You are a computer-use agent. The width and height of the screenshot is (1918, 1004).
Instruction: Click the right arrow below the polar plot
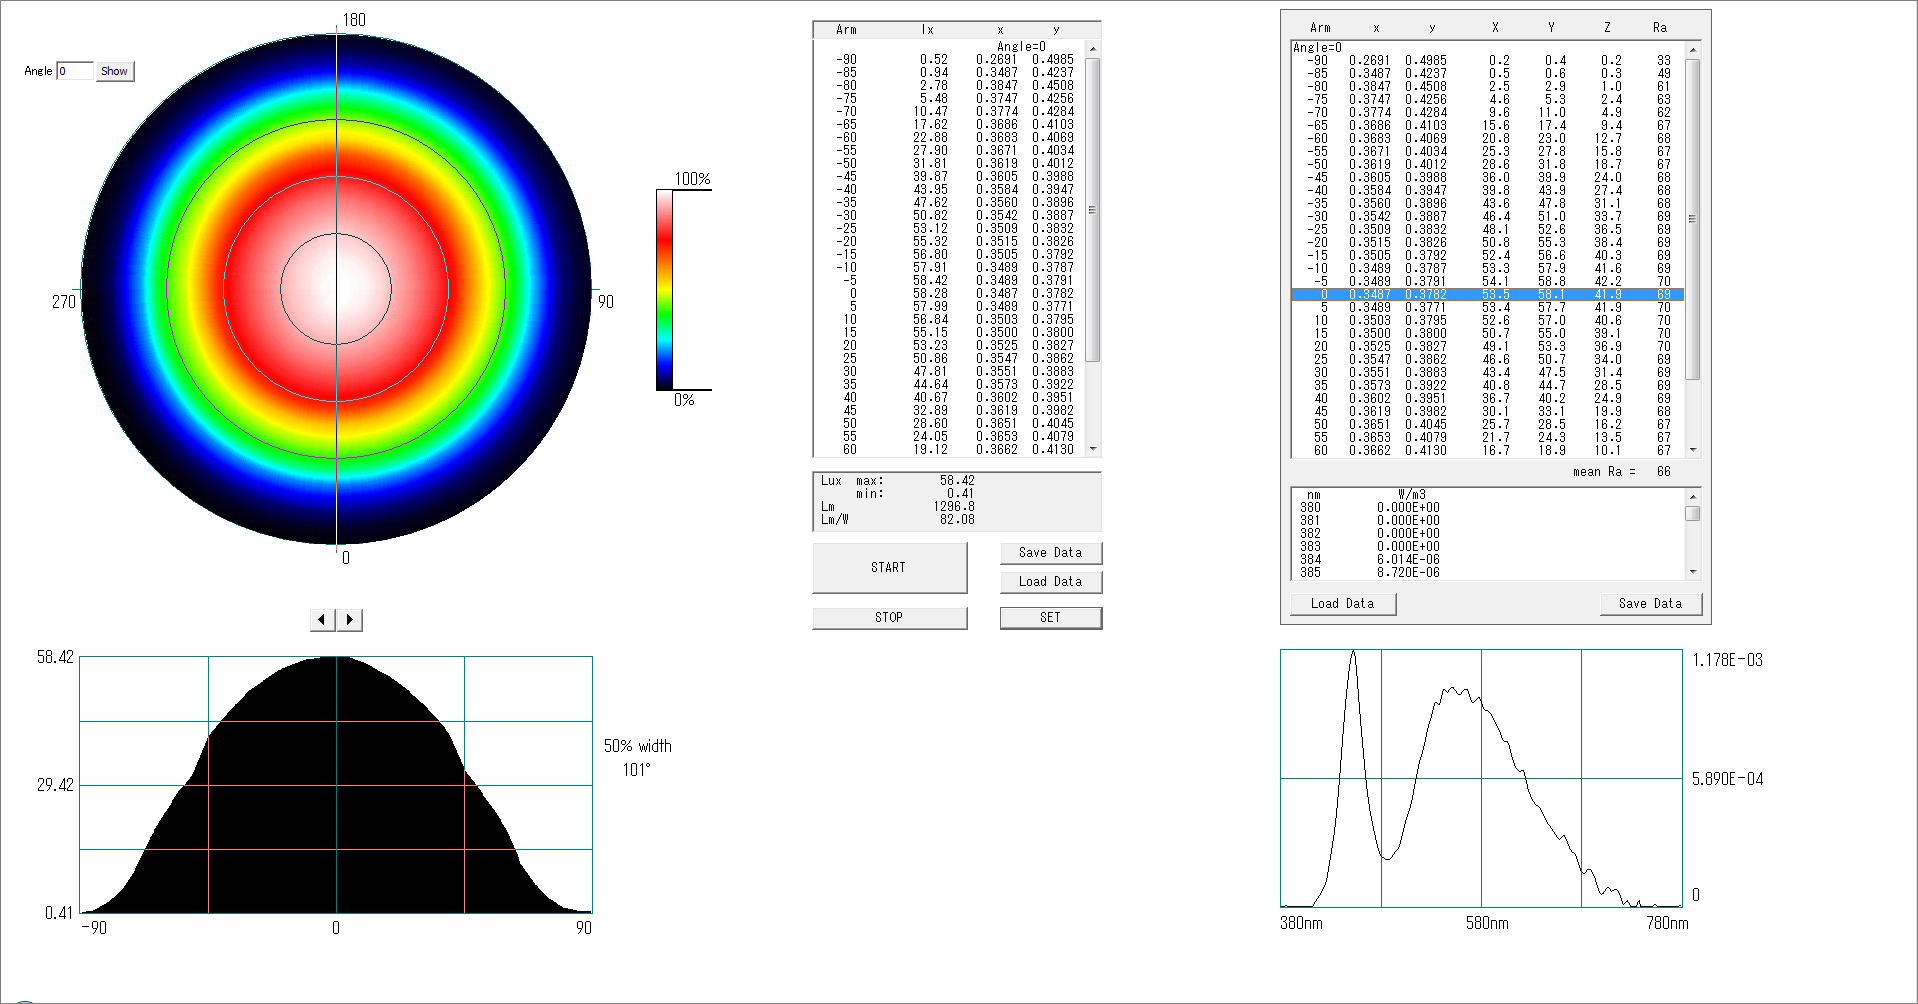point(349,620)
